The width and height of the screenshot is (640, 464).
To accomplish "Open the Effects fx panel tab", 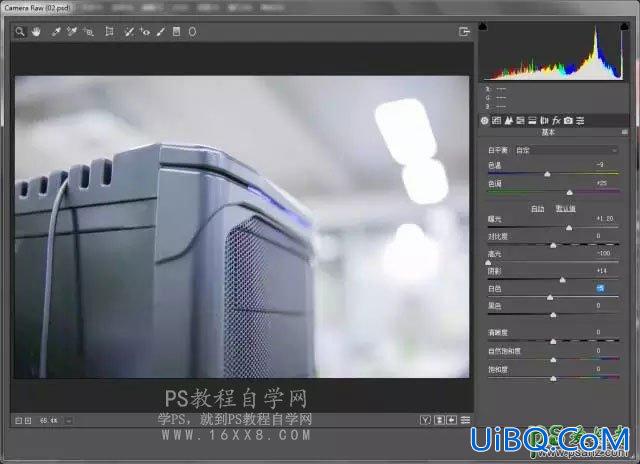I will [x=556, y=121].
